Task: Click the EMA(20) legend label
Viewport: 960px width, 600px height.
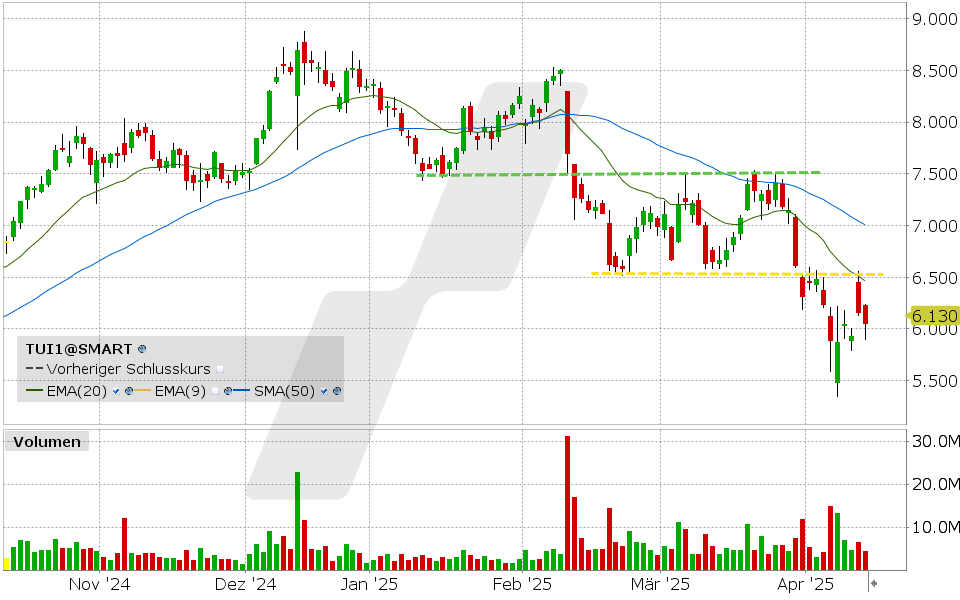Action: click(x=77, y=391)
